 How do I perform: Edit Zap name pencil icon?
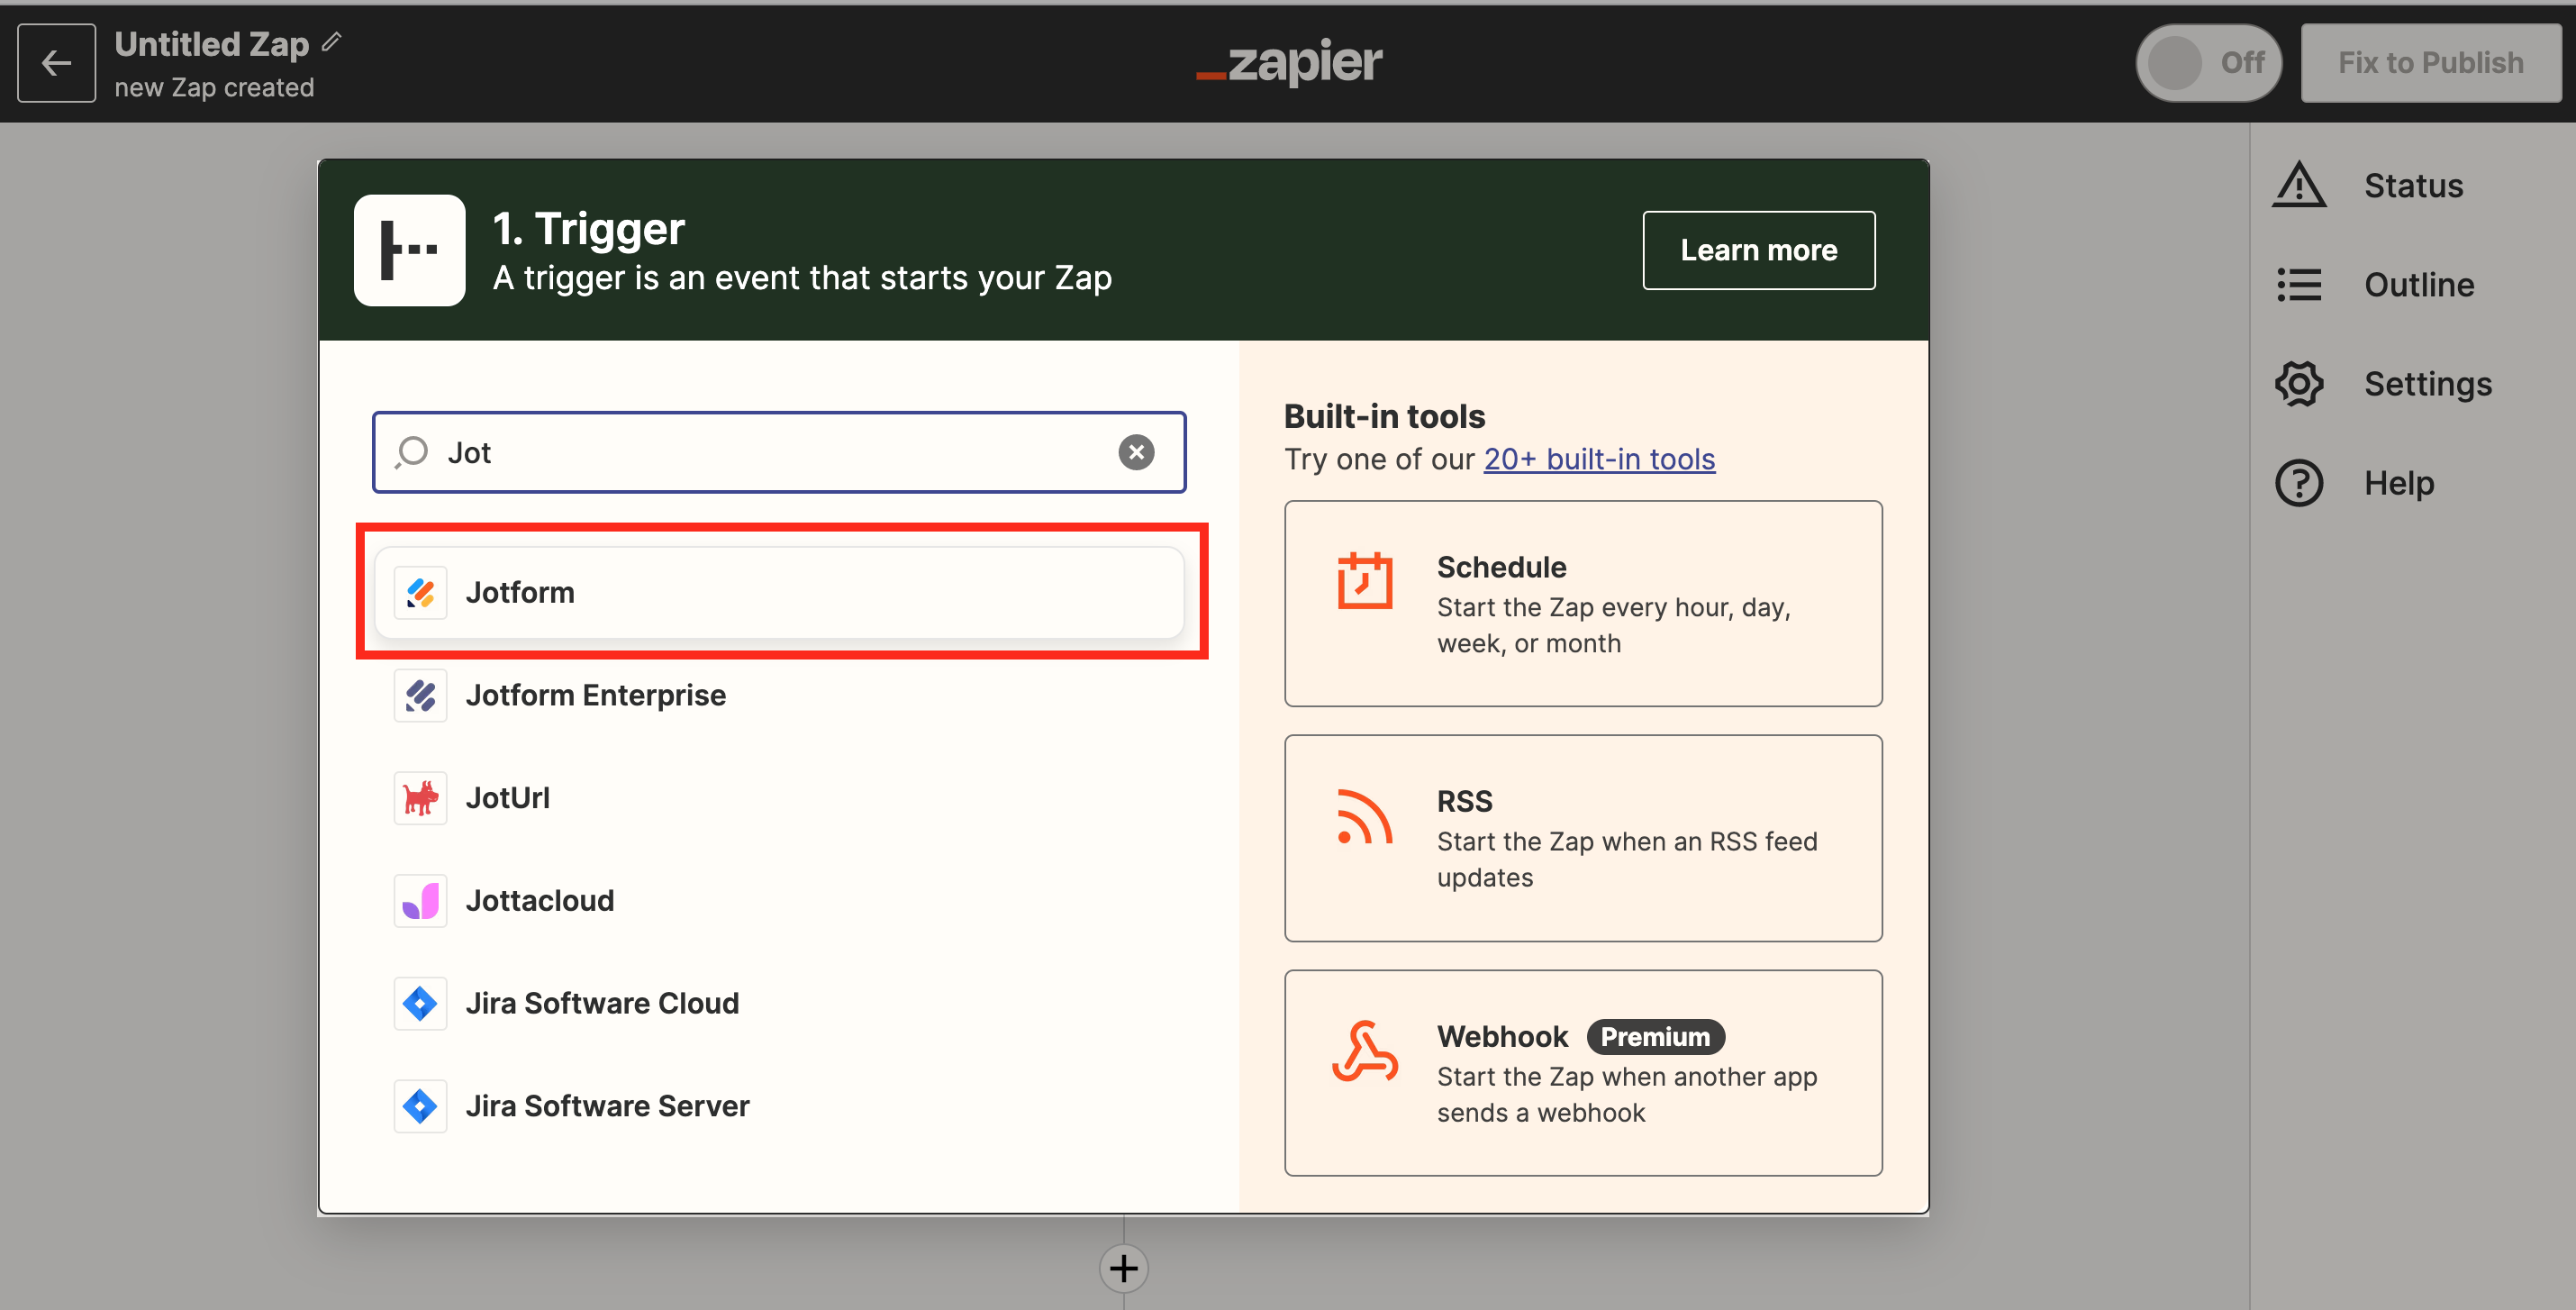point(332,43)
